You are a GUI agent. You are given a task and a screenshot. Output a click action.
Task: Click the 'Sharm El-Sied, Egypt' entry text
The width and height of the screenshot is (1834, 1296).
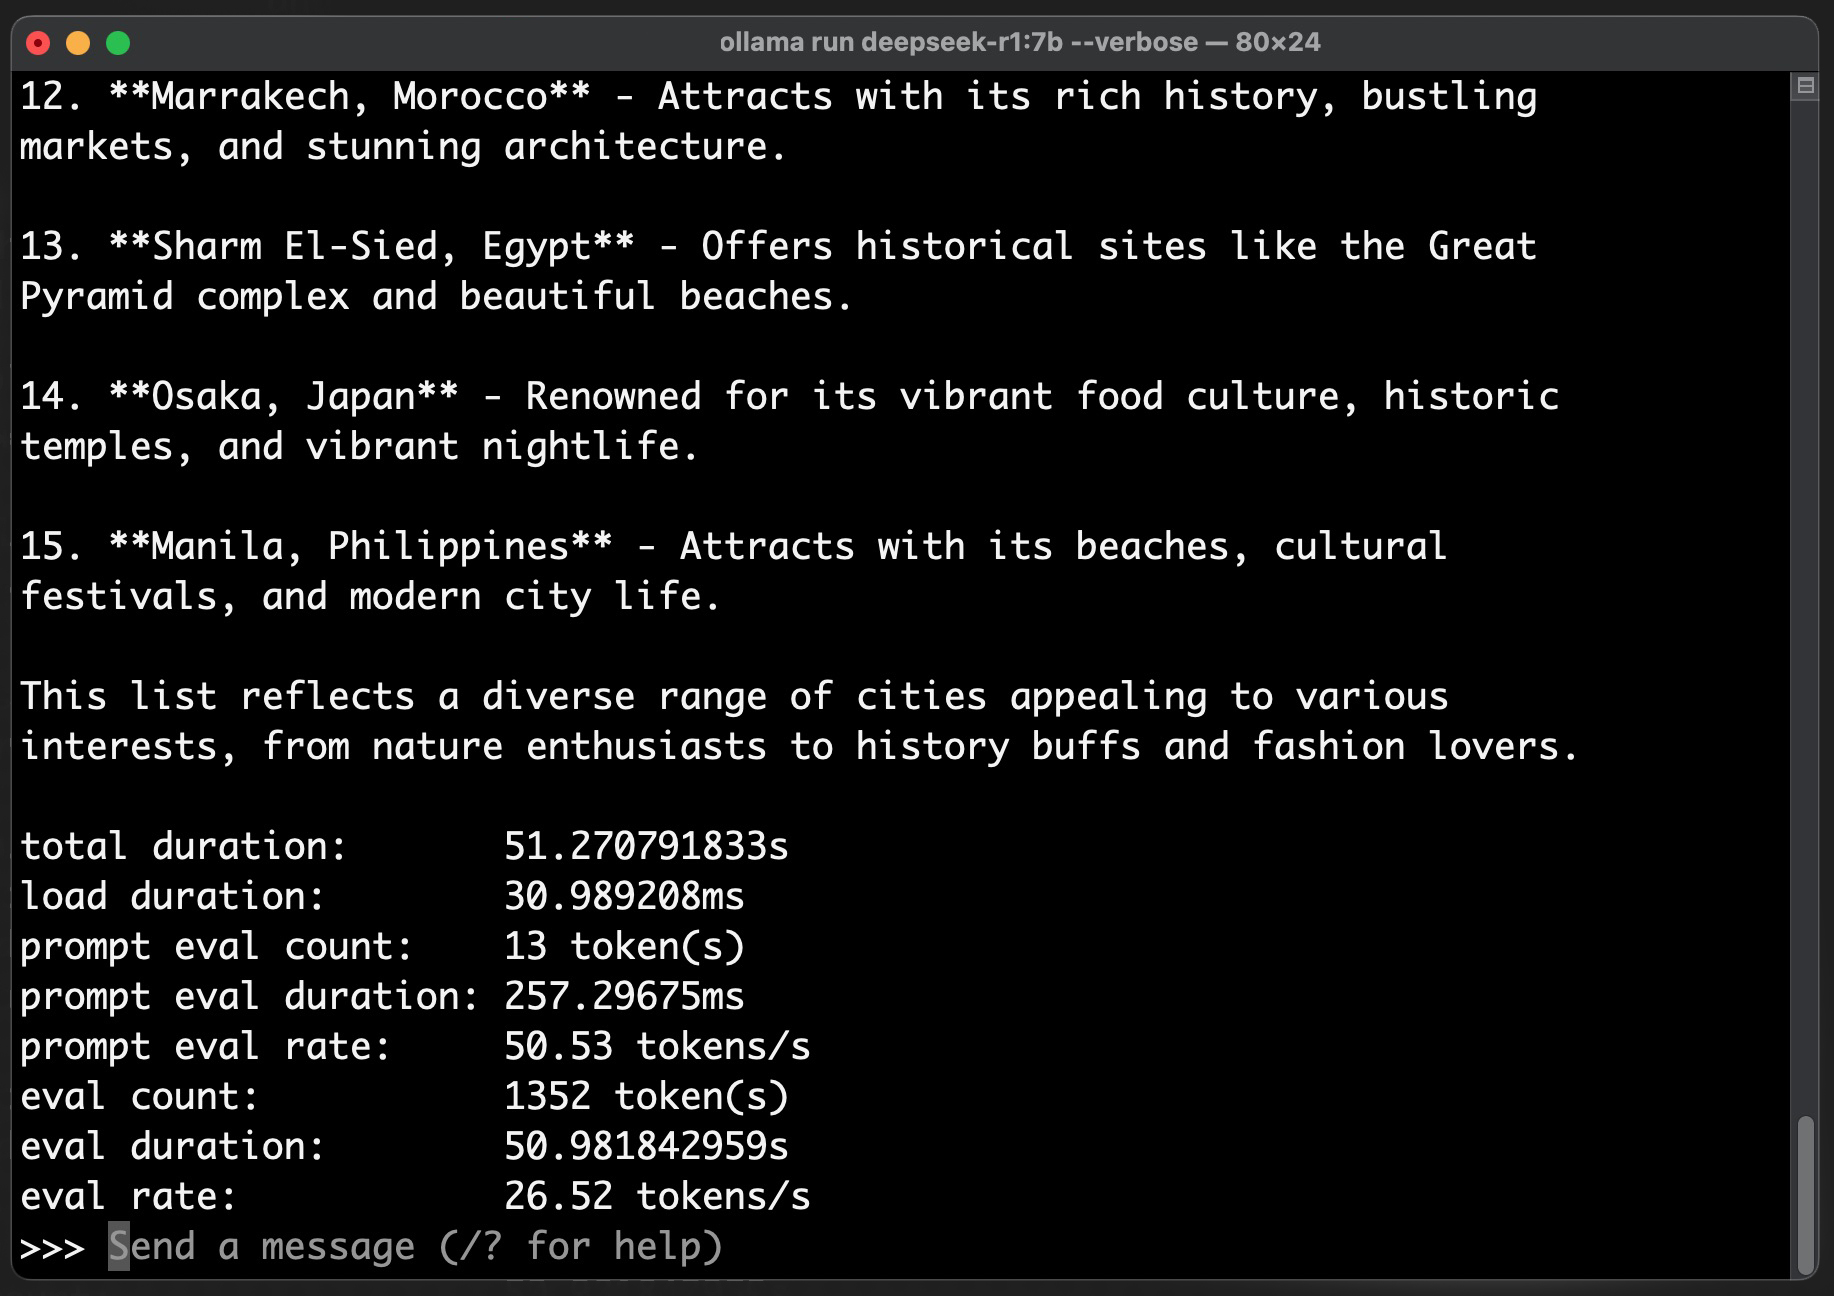coord(371,247)
